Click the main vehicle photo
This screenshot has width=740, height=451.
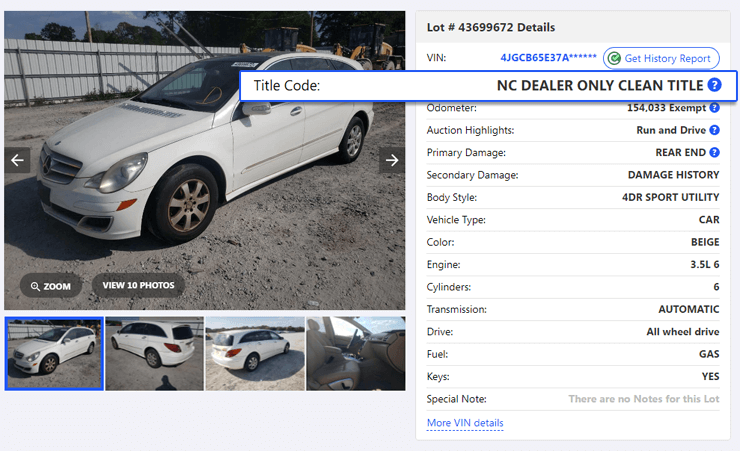pyautogui.click(x=204, y=160)
